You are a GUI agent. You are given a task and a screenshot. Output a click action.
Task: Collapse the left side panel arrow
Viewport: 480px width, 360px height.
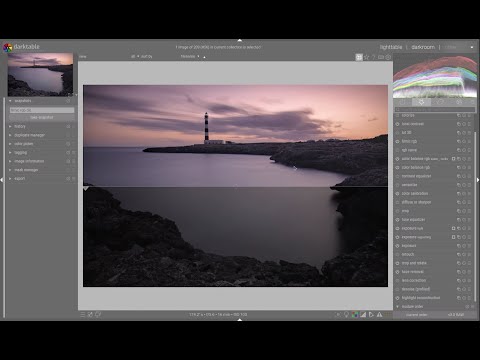pyautogui.click(x=2, y=180)
